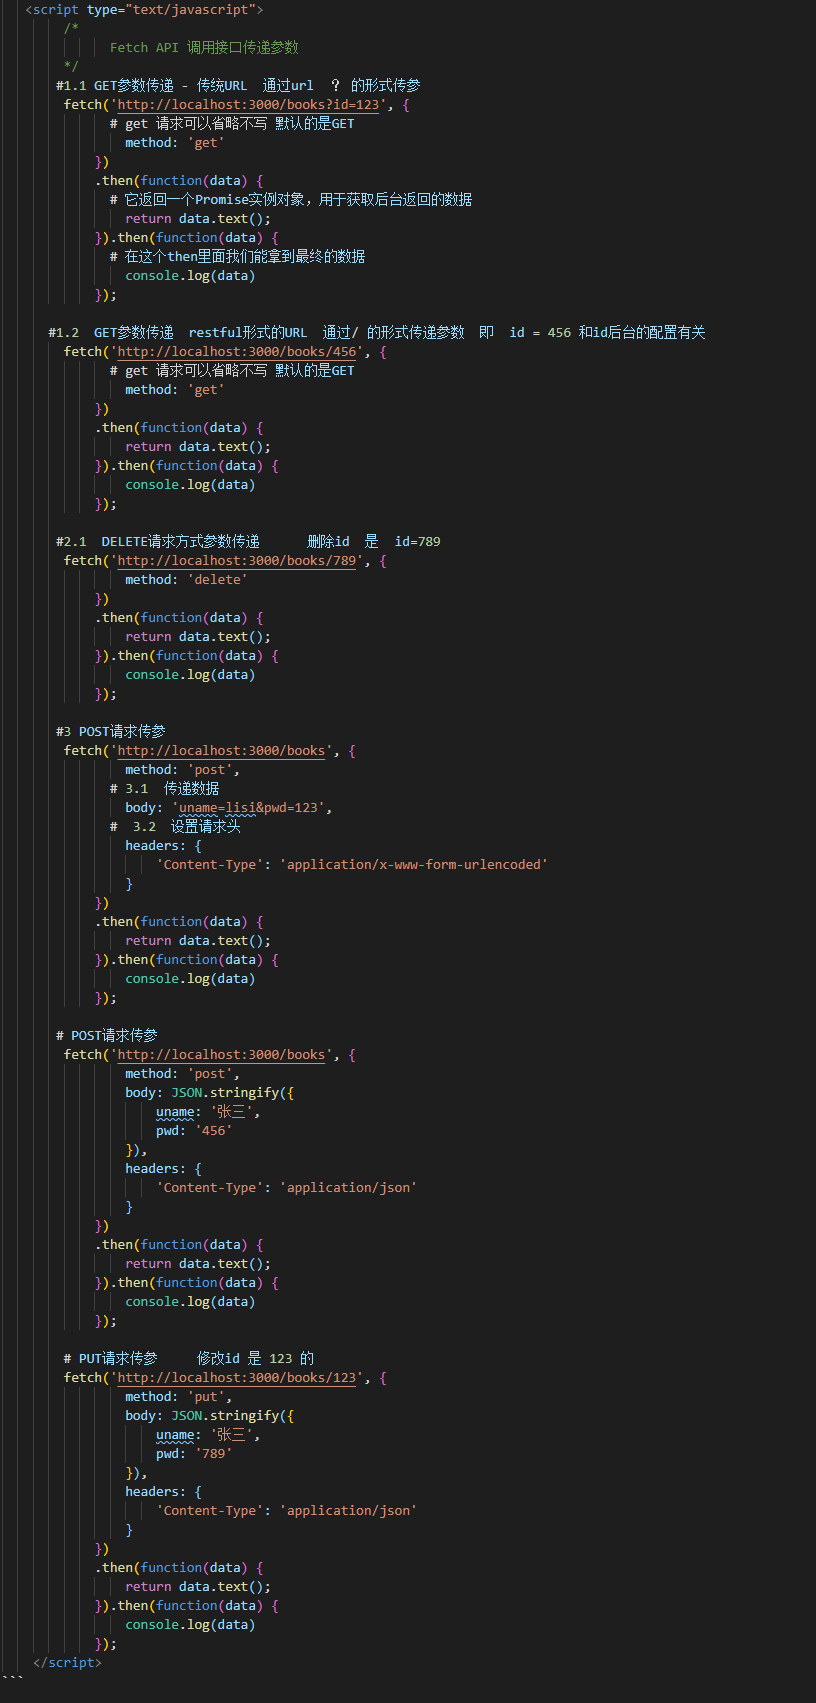Click 'id=789' in the DELETE heading

click(418, 542)
